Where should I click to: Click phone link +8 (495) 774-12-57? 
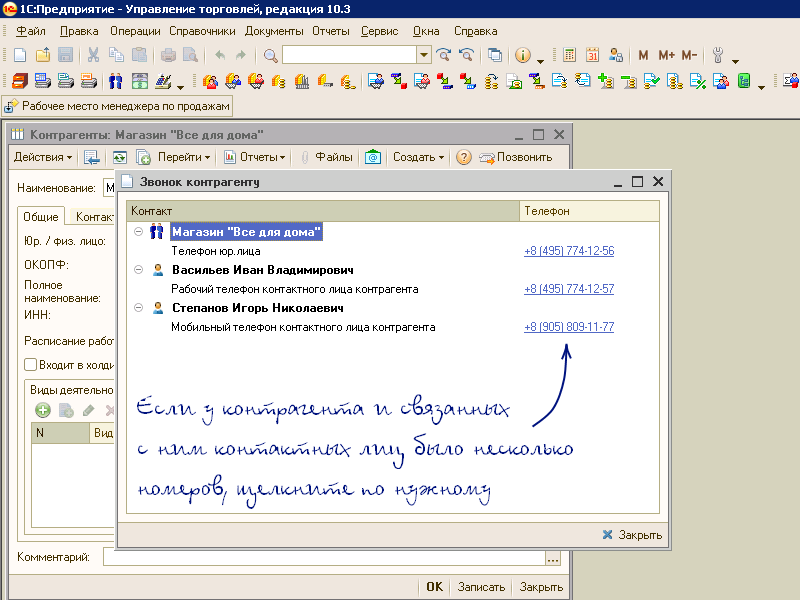coord(569,289)
